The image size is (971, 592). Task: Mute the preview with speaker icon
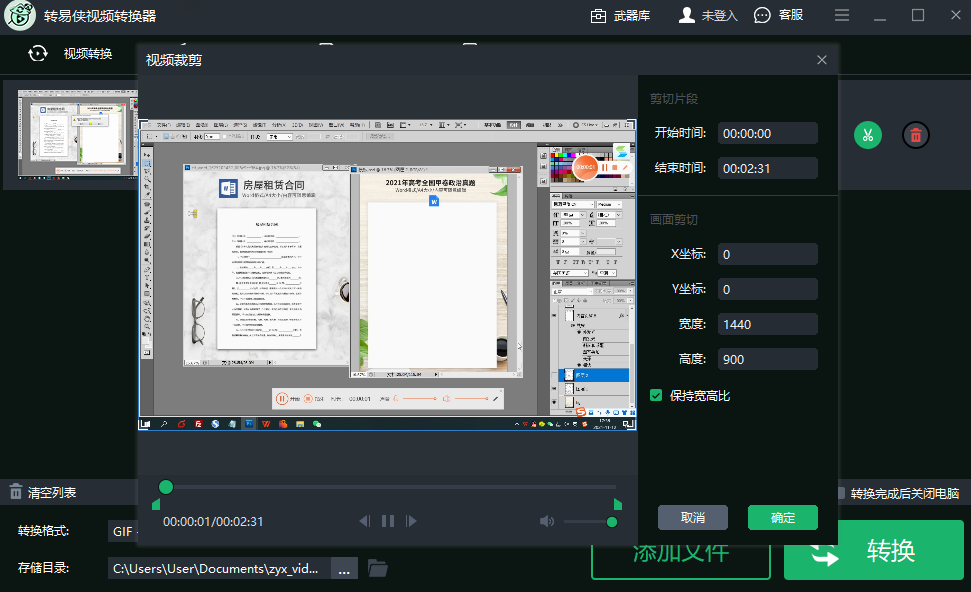click(546, 521)
